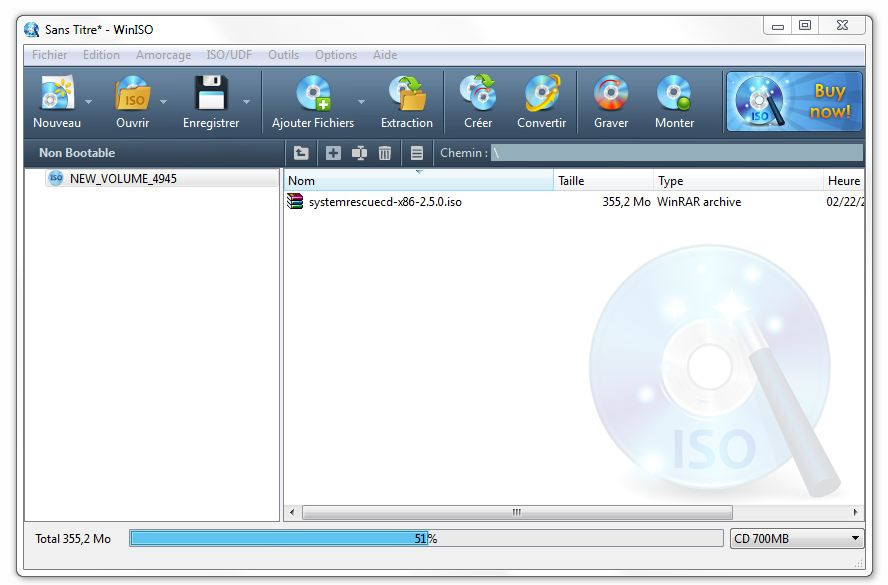Screen dimensions: 888x585
Task: Open the CD 700MB media size dropdown
Action: [796, 539]
